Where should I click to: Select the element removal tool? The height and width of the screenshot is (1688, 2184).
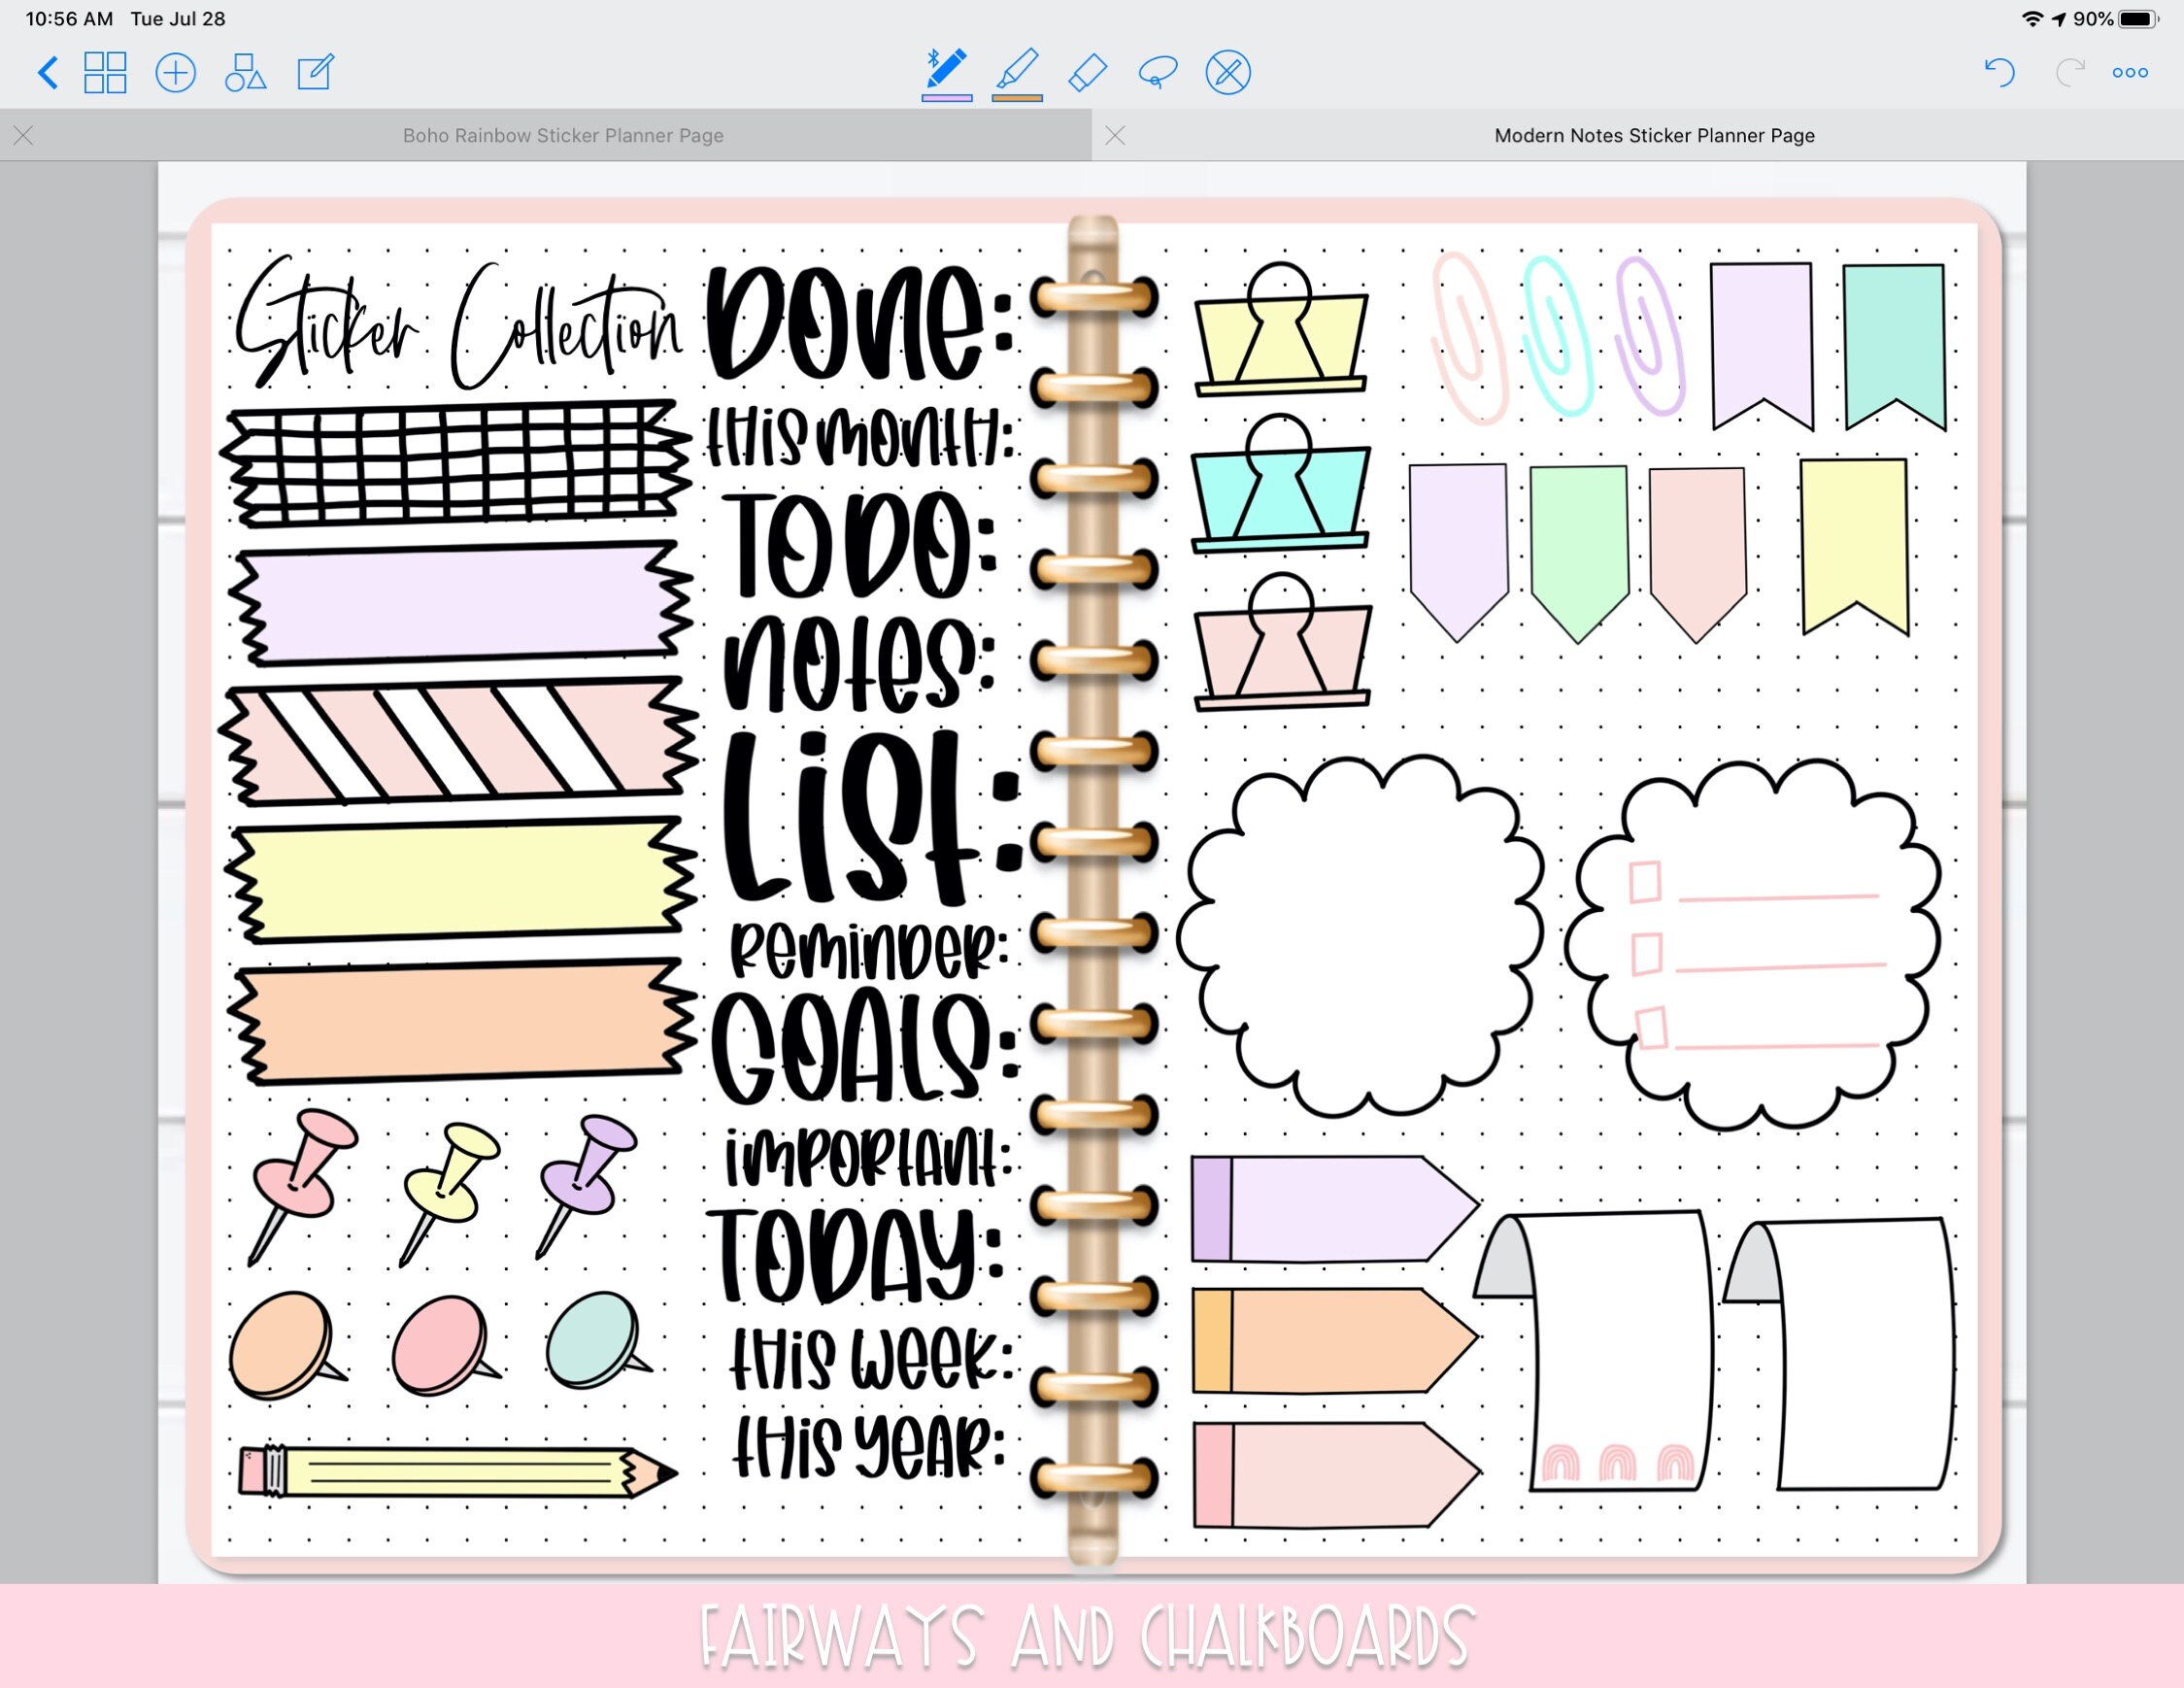1227,72
